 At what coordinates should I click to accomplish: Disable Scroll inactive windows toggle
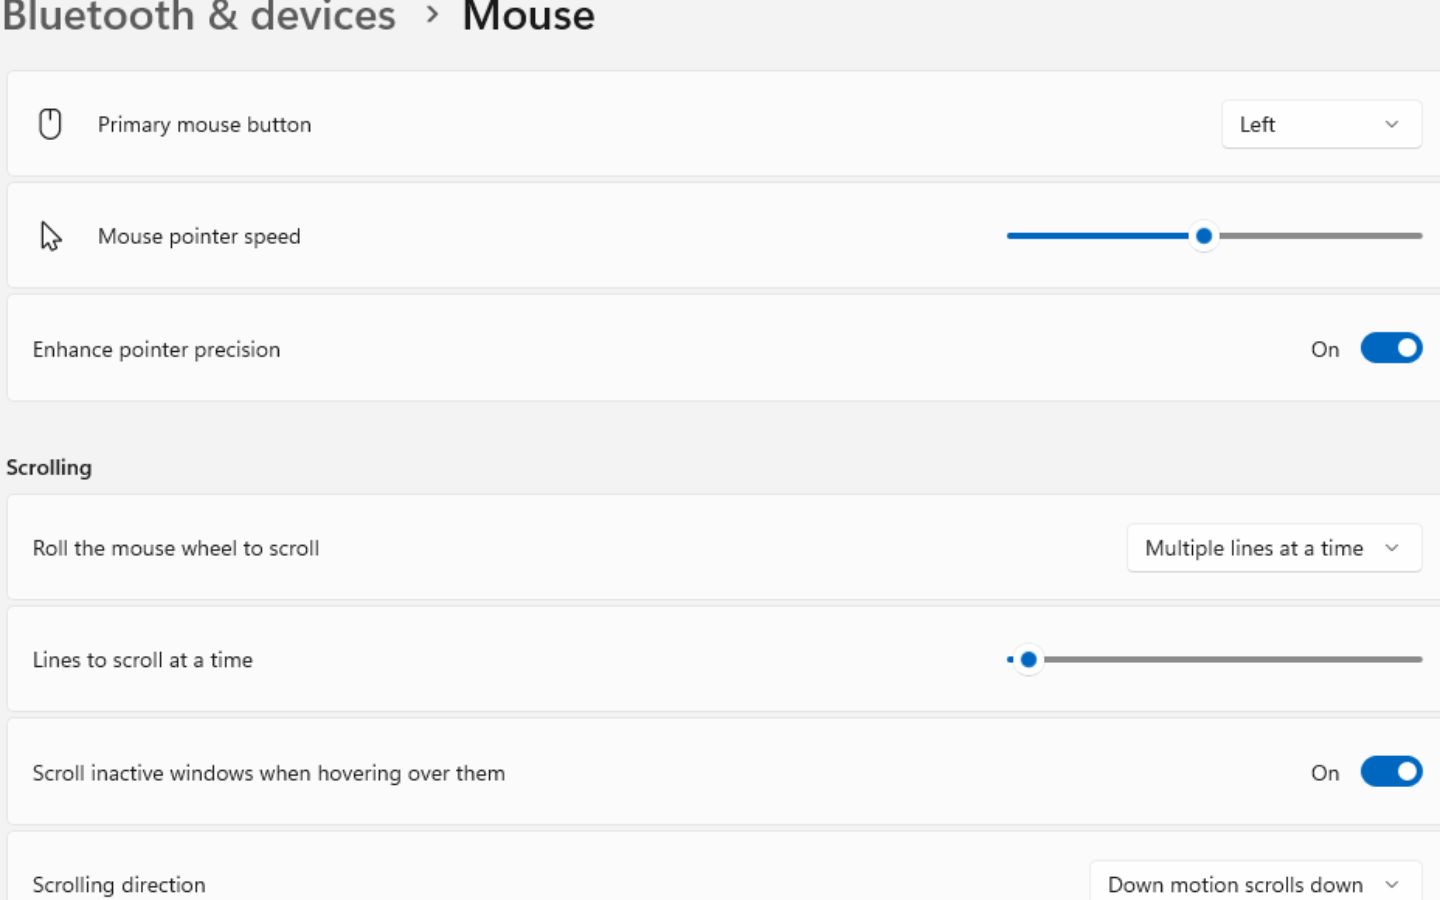[x=1390, y=772]
